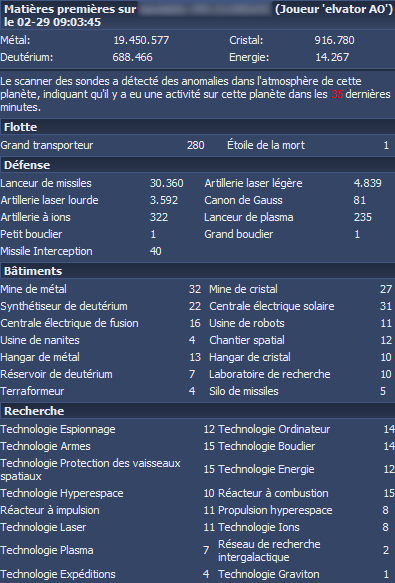Viewport: 395px width, 583px height.
Task: Click the Lanceur de plasma label
Action: 248,217
